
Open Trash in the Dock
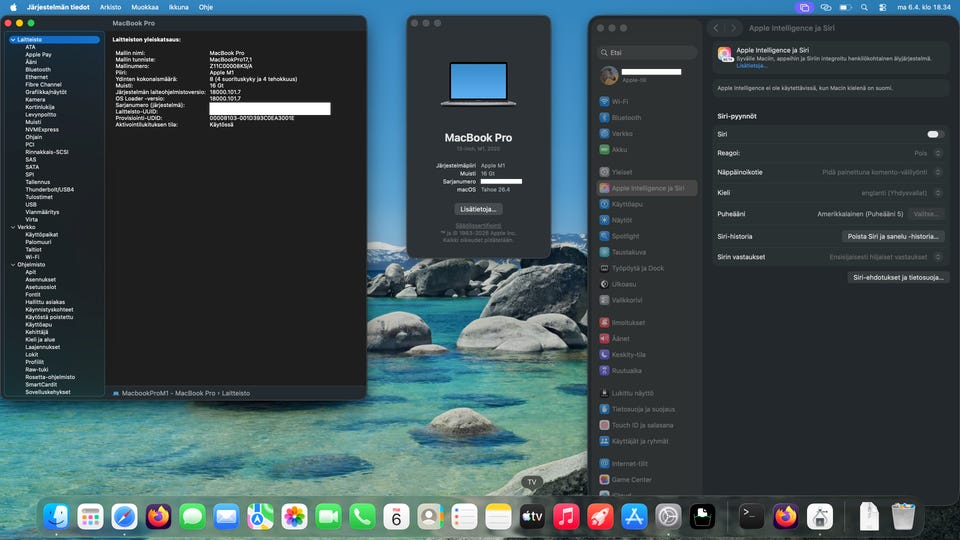coord(903,517)
